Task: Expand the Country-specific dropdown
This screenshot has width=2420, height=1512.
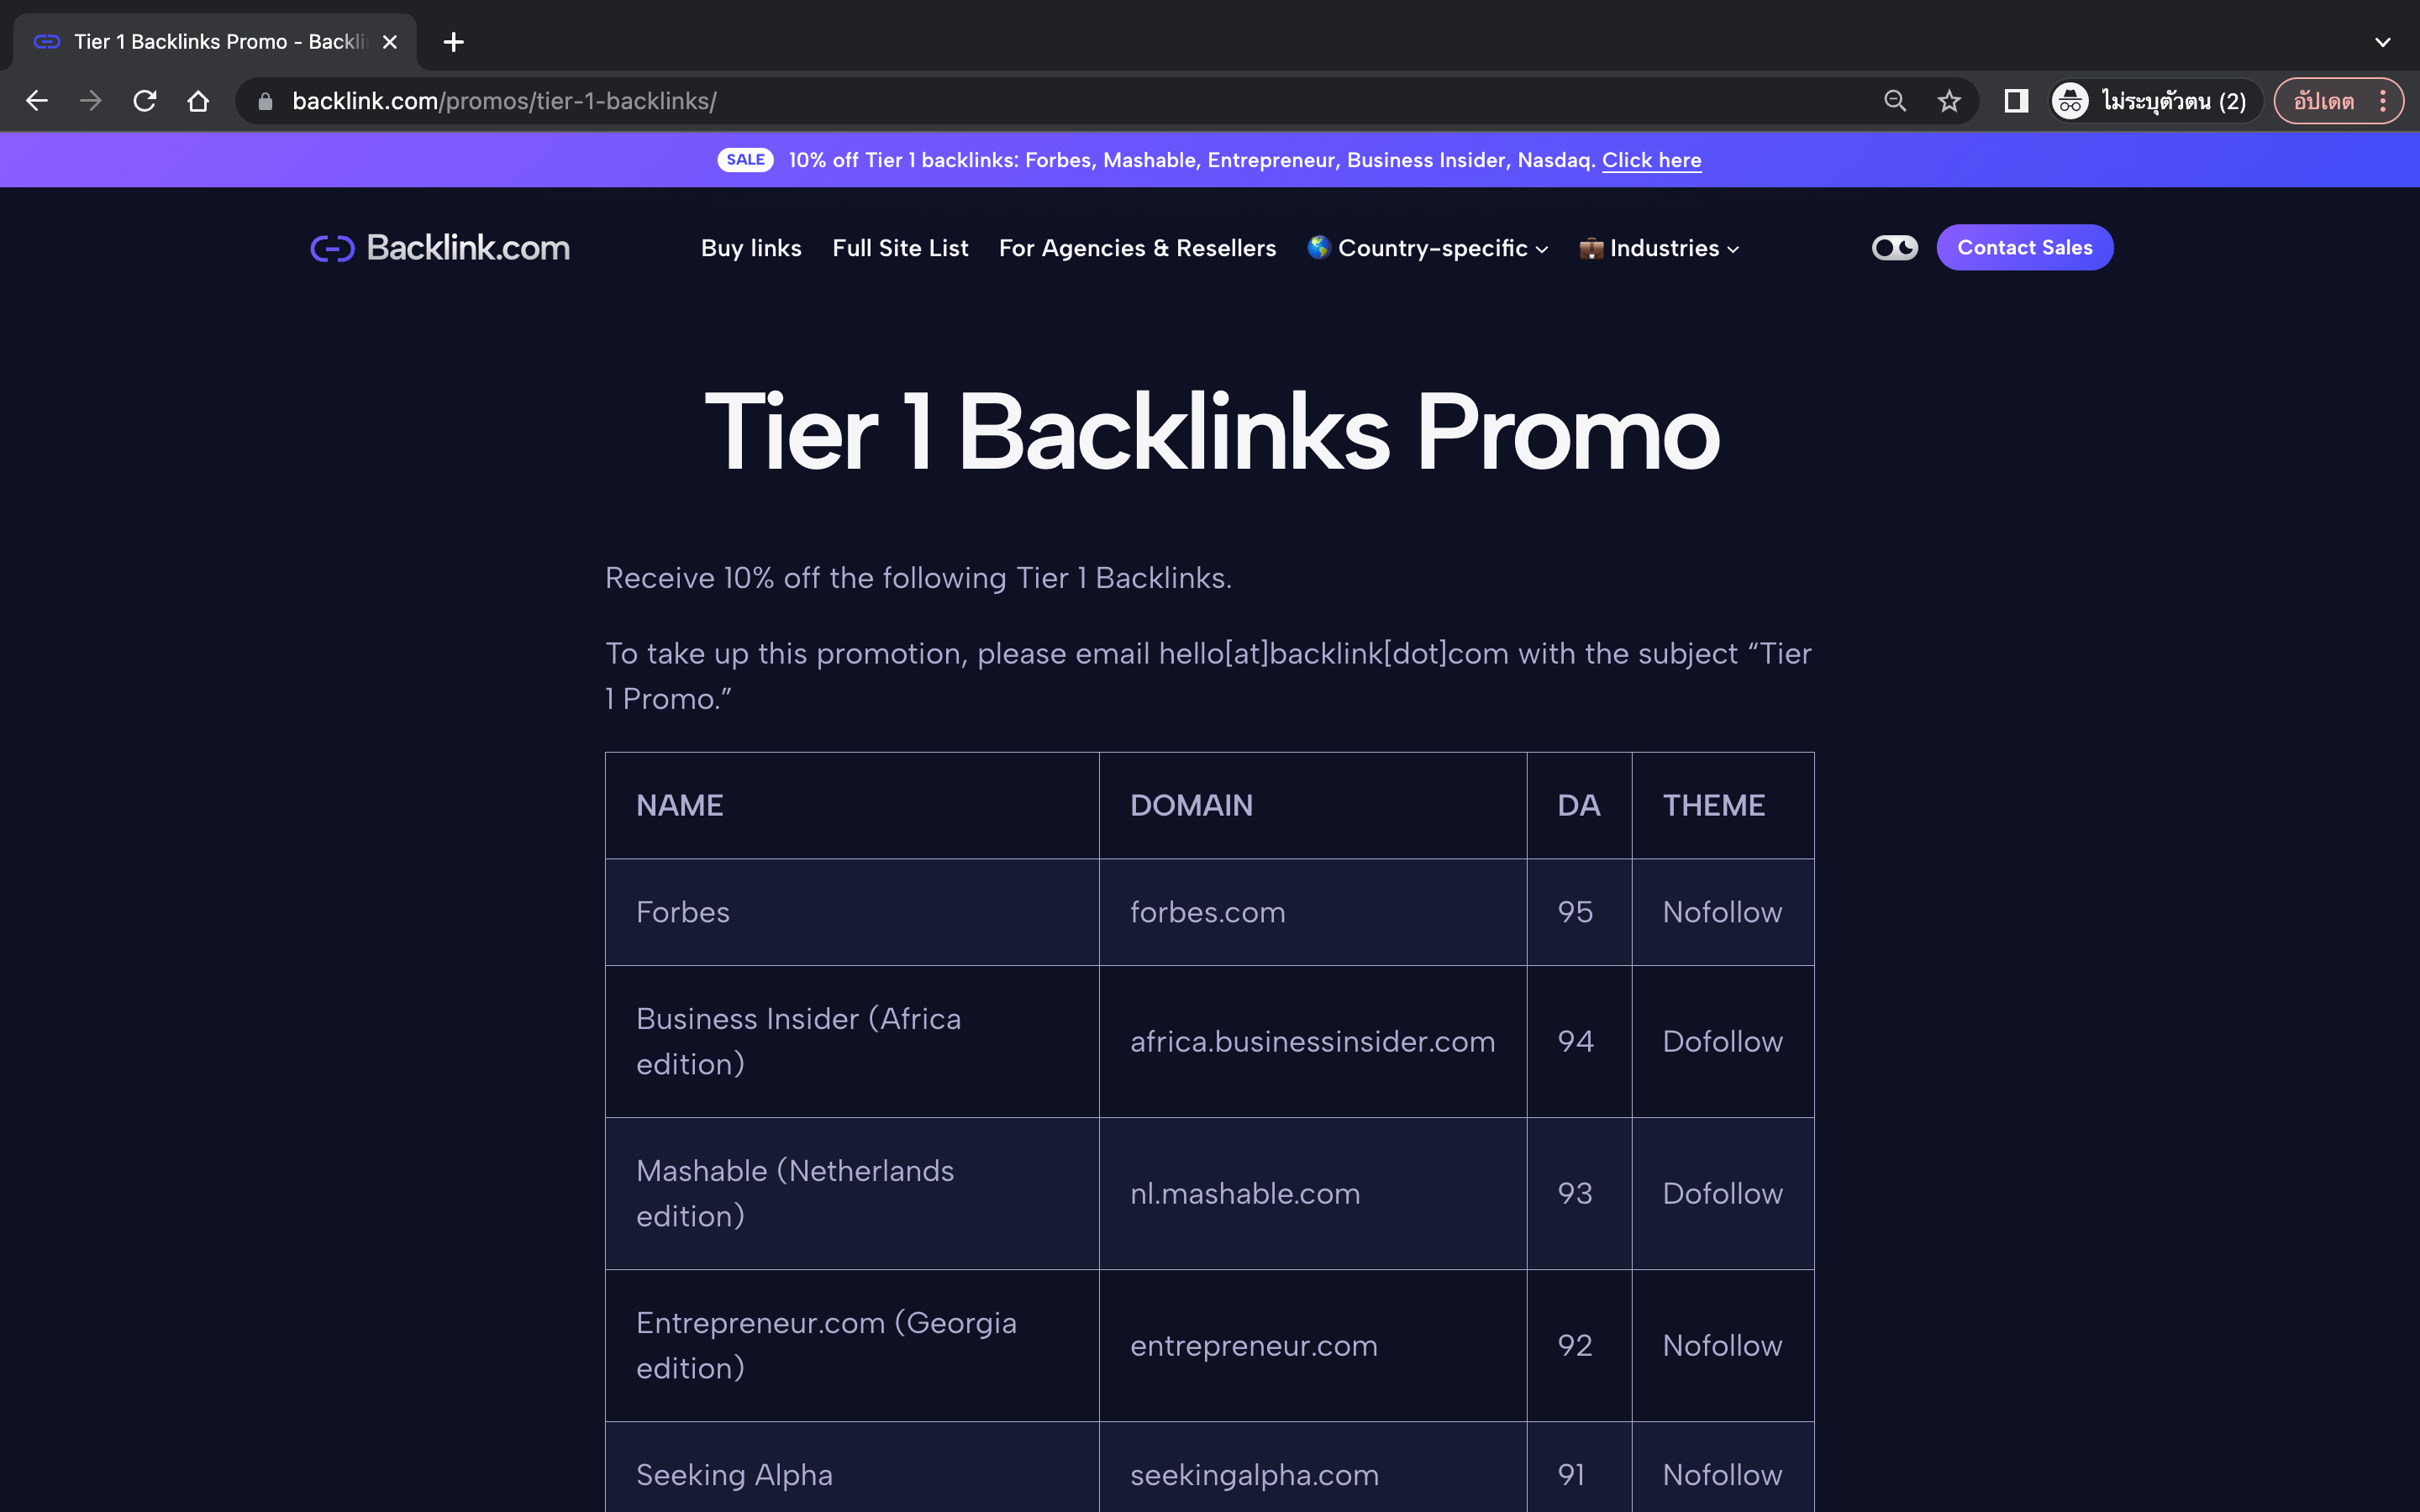Action: [x=1428, y=248]
